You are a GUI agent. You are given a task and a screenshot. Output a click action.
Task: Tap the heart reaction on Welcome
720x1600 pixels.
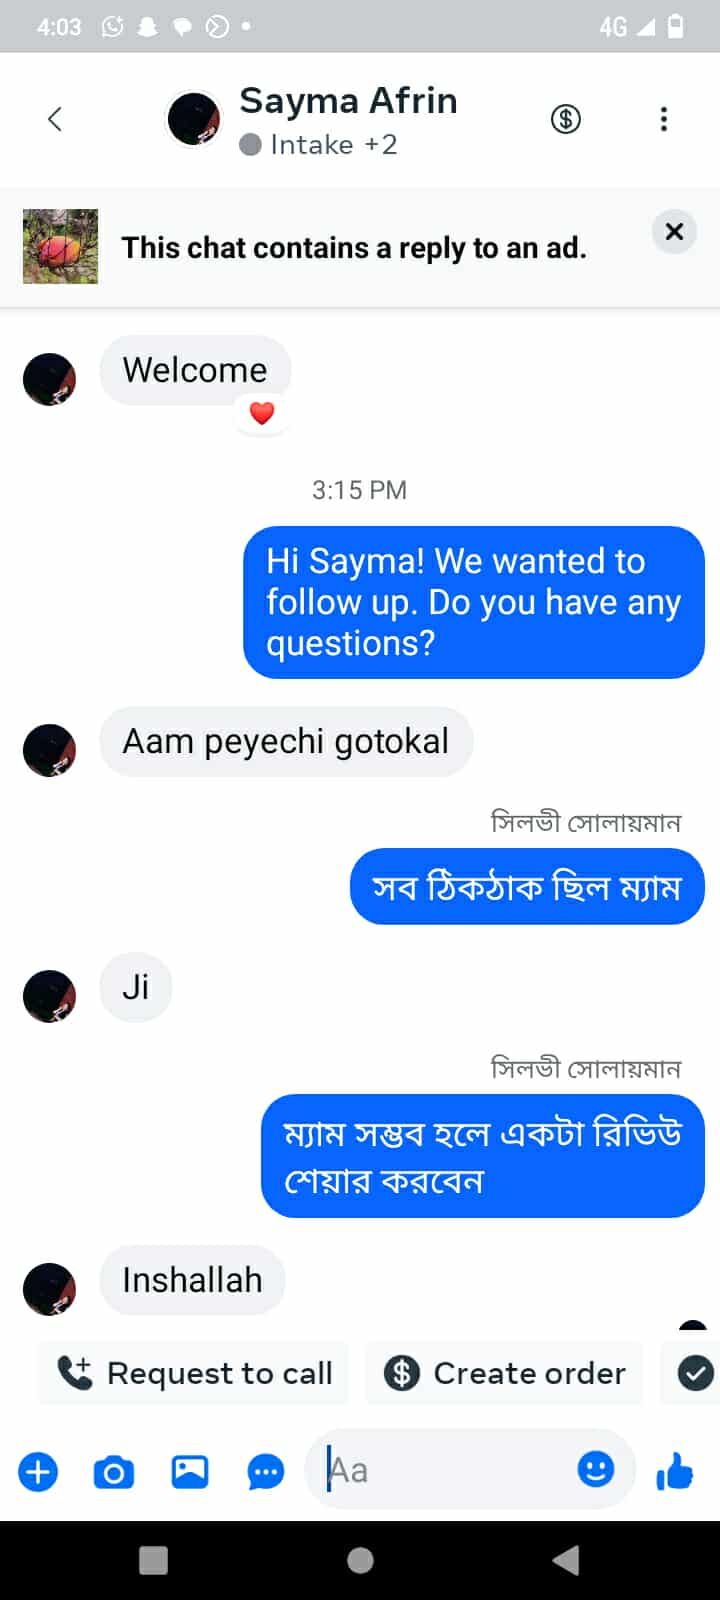(x=262, y=413)
